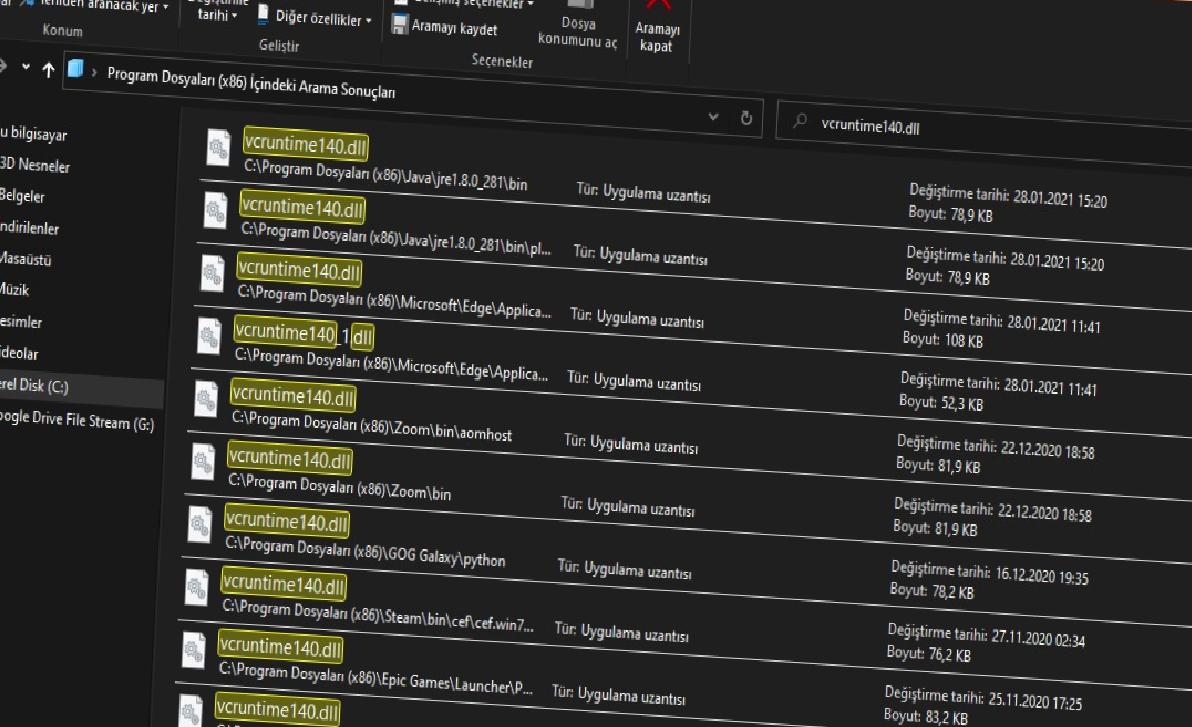1192x727 pixels.
Task: Open 3D Nesneler in the sidebar
Action: (35, 164)
